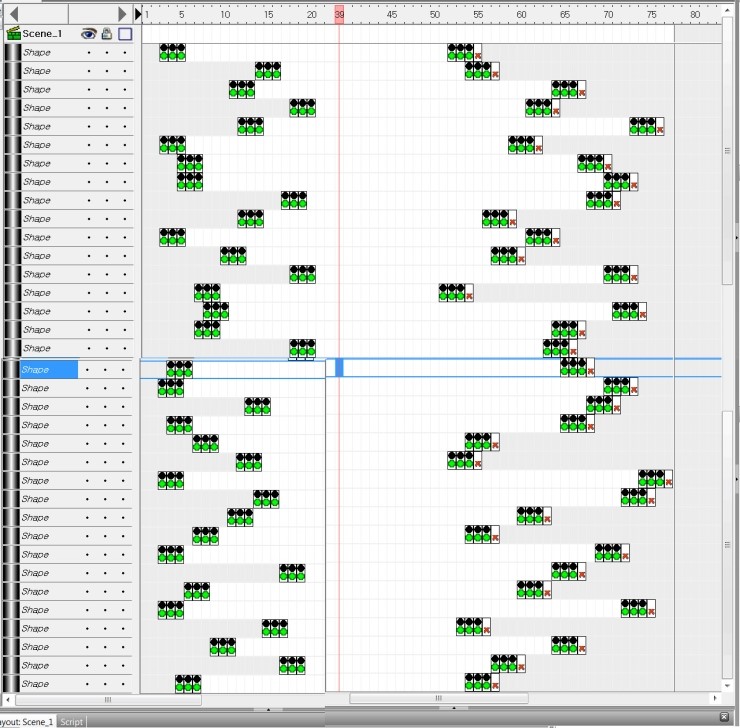Click the right horizontal scrollbar thumb under the frames
This screenshot has width=740, height=728.
click(439, 698)
